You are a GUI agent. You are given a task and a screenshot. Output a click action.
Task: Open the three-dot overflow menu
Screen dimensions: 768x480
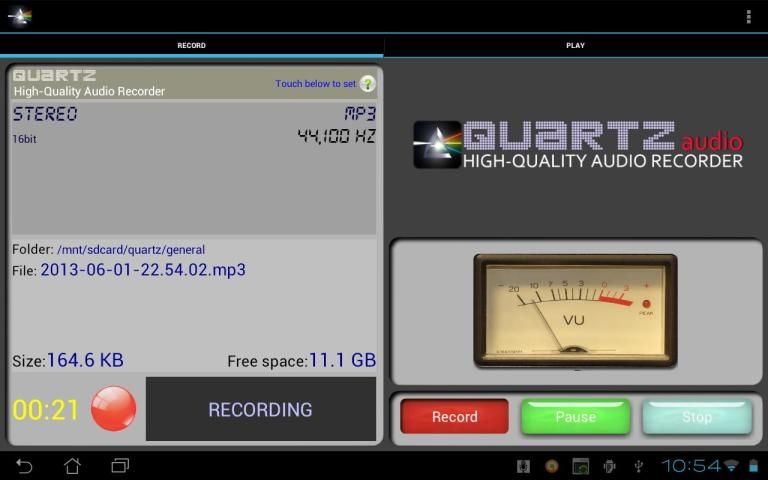(748, 16)
